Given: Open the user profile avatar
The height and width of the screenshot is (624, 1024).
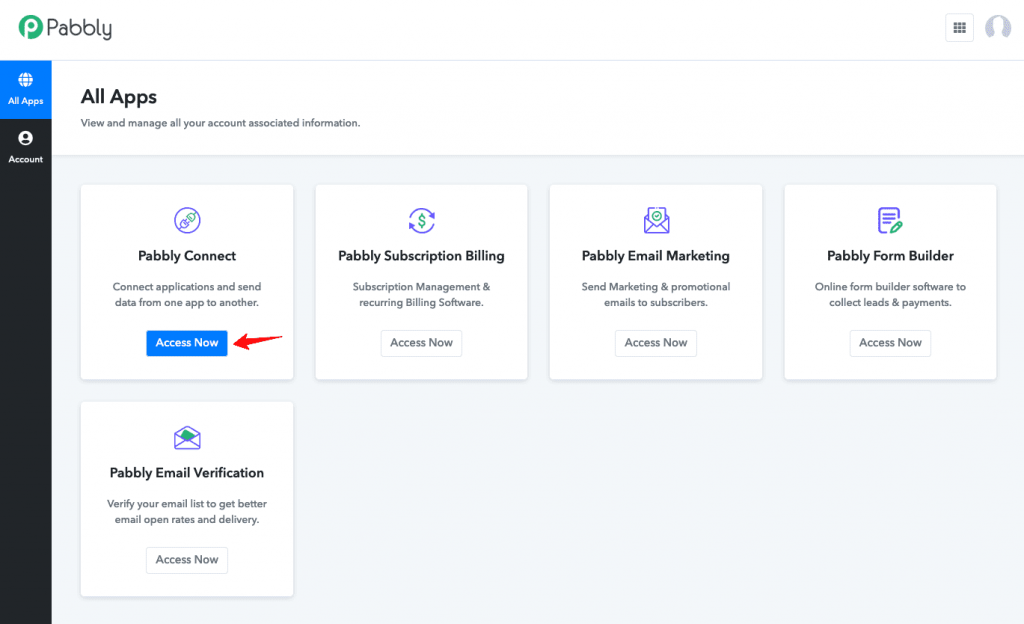Looking at the screenshot, I should [997, 27].
